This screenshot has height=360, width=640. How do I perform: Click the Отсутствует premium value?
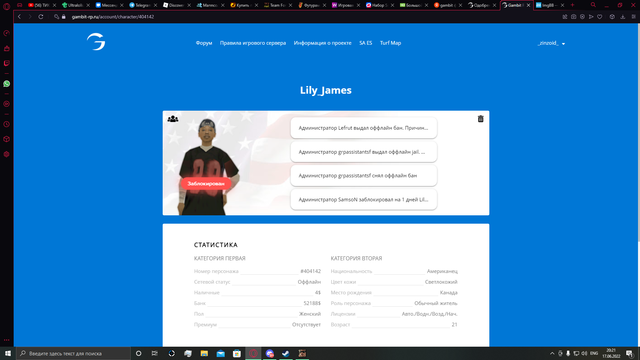click(x=306, y=324)
